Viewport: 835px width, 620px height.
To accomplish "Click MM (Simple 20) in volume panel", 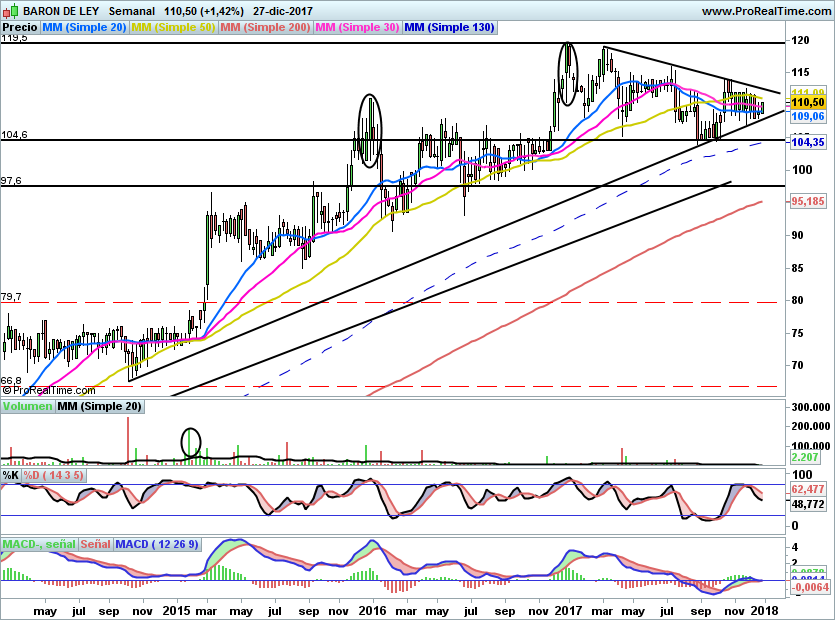I will tap(99, 406).
